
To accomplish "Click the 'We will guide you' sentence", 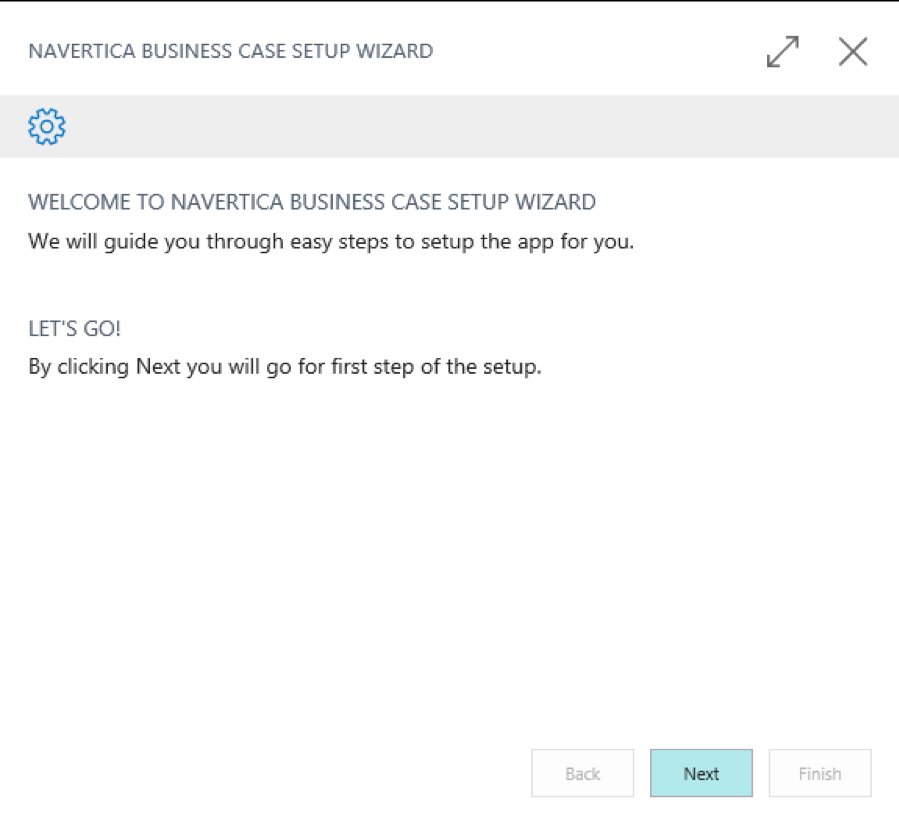I will 331,241.
